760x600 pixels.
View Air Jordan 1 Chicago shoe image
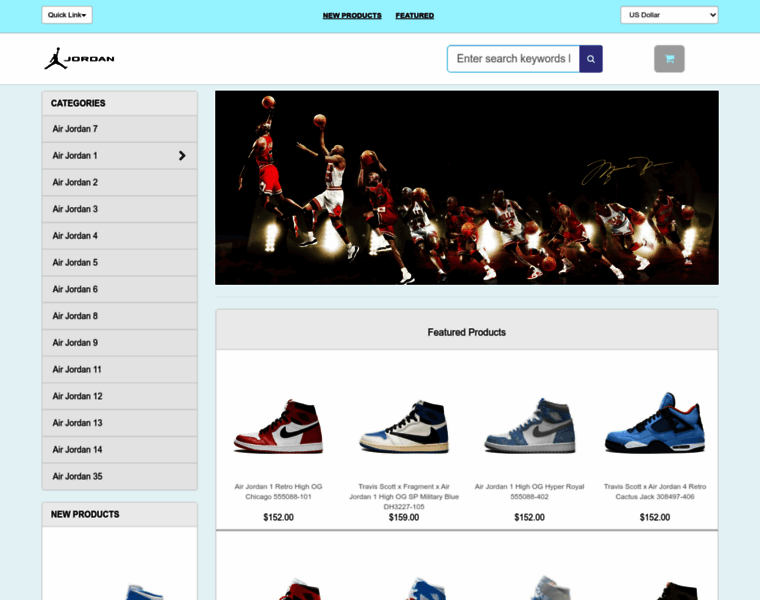pos(278,426)
